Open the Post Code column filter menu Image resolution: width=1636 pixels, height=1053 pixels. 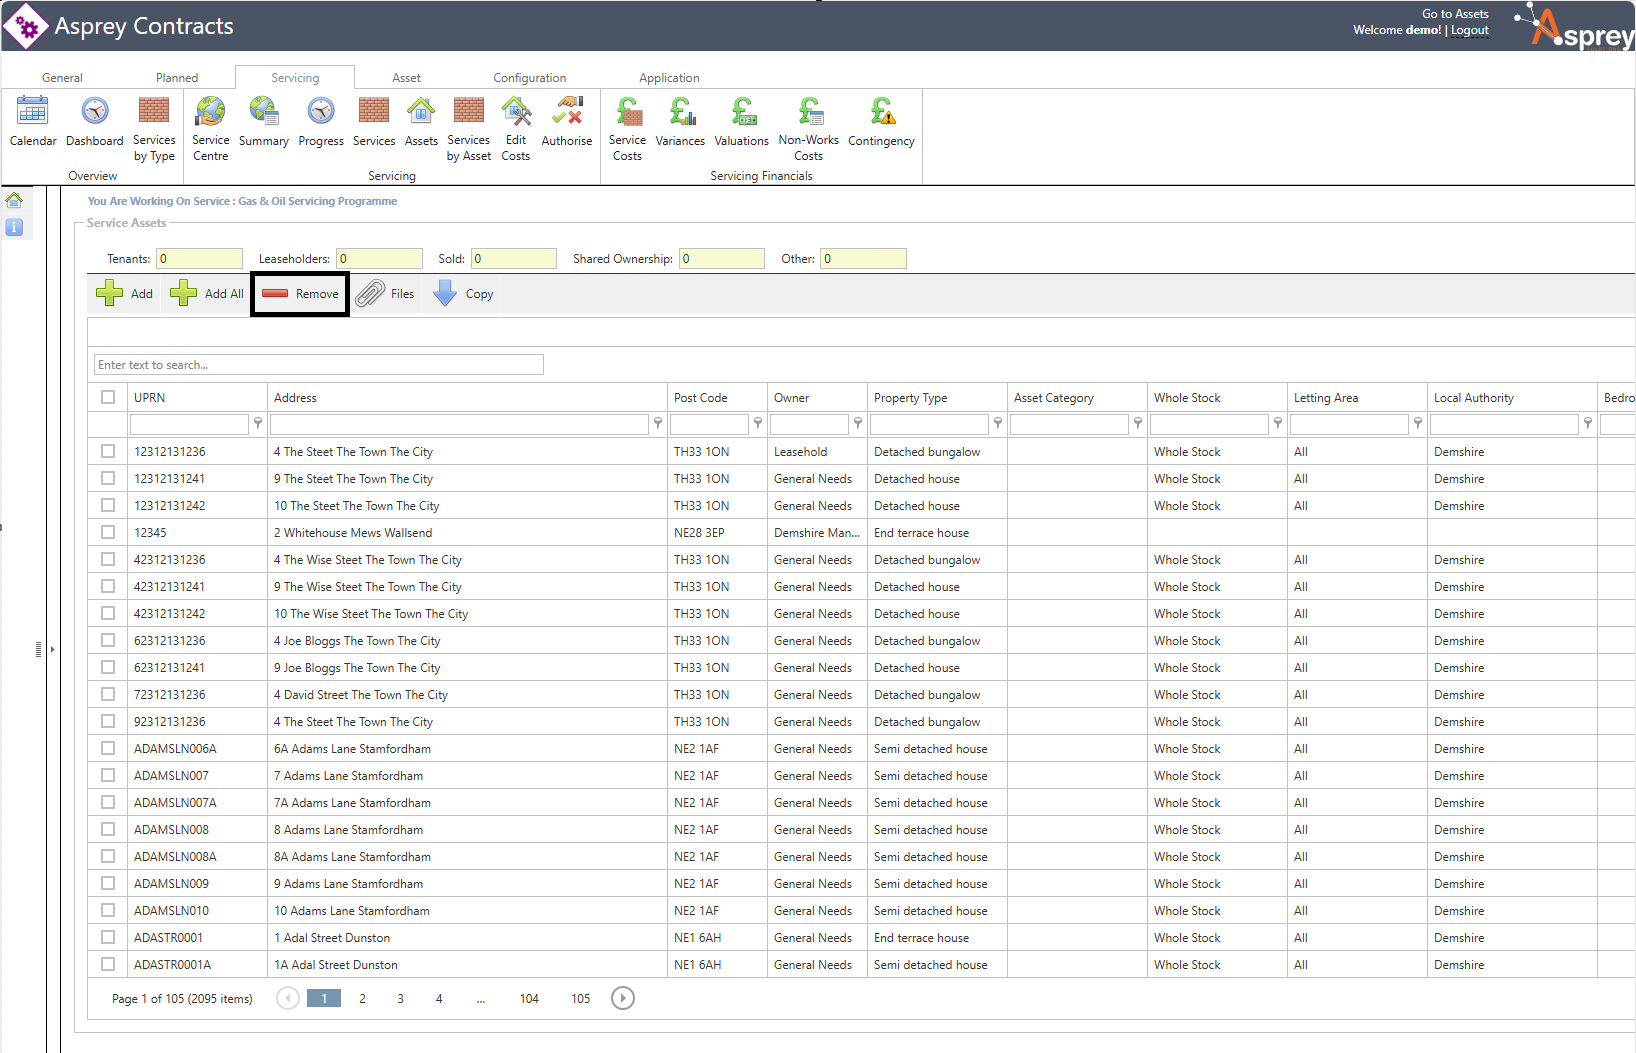pos(758,424)
